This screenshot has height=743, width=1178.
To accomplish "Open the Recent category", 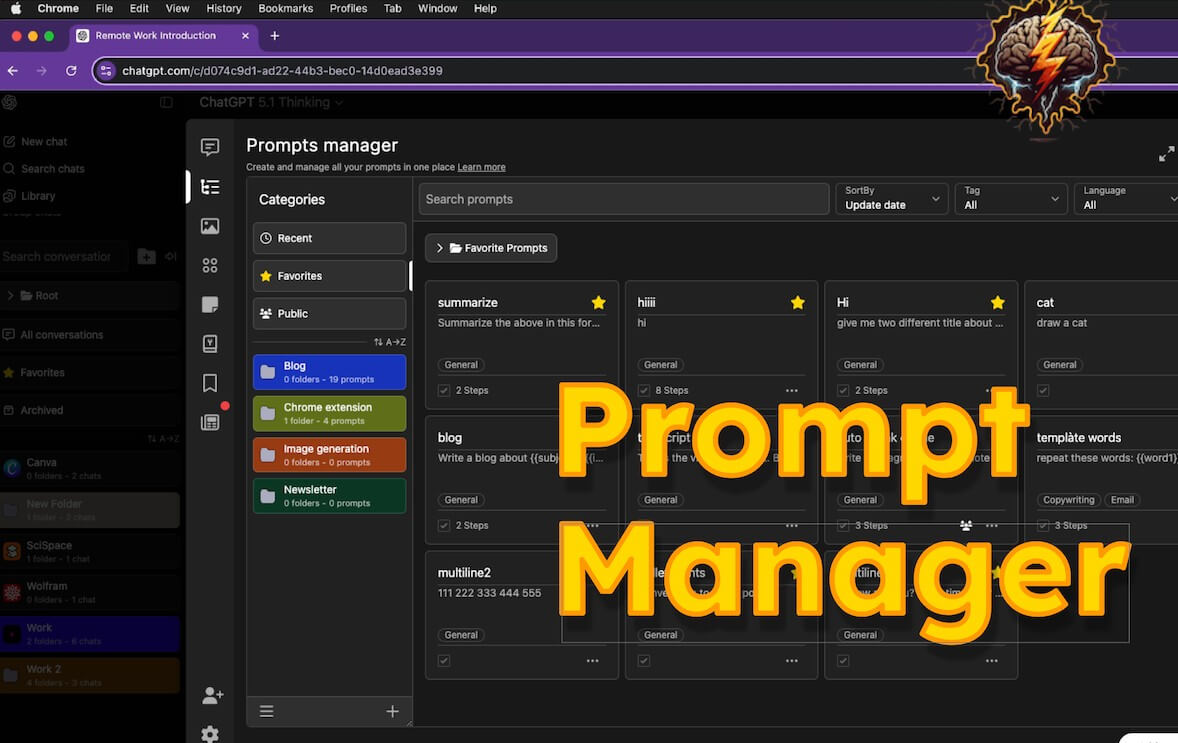I will [329, 238].
